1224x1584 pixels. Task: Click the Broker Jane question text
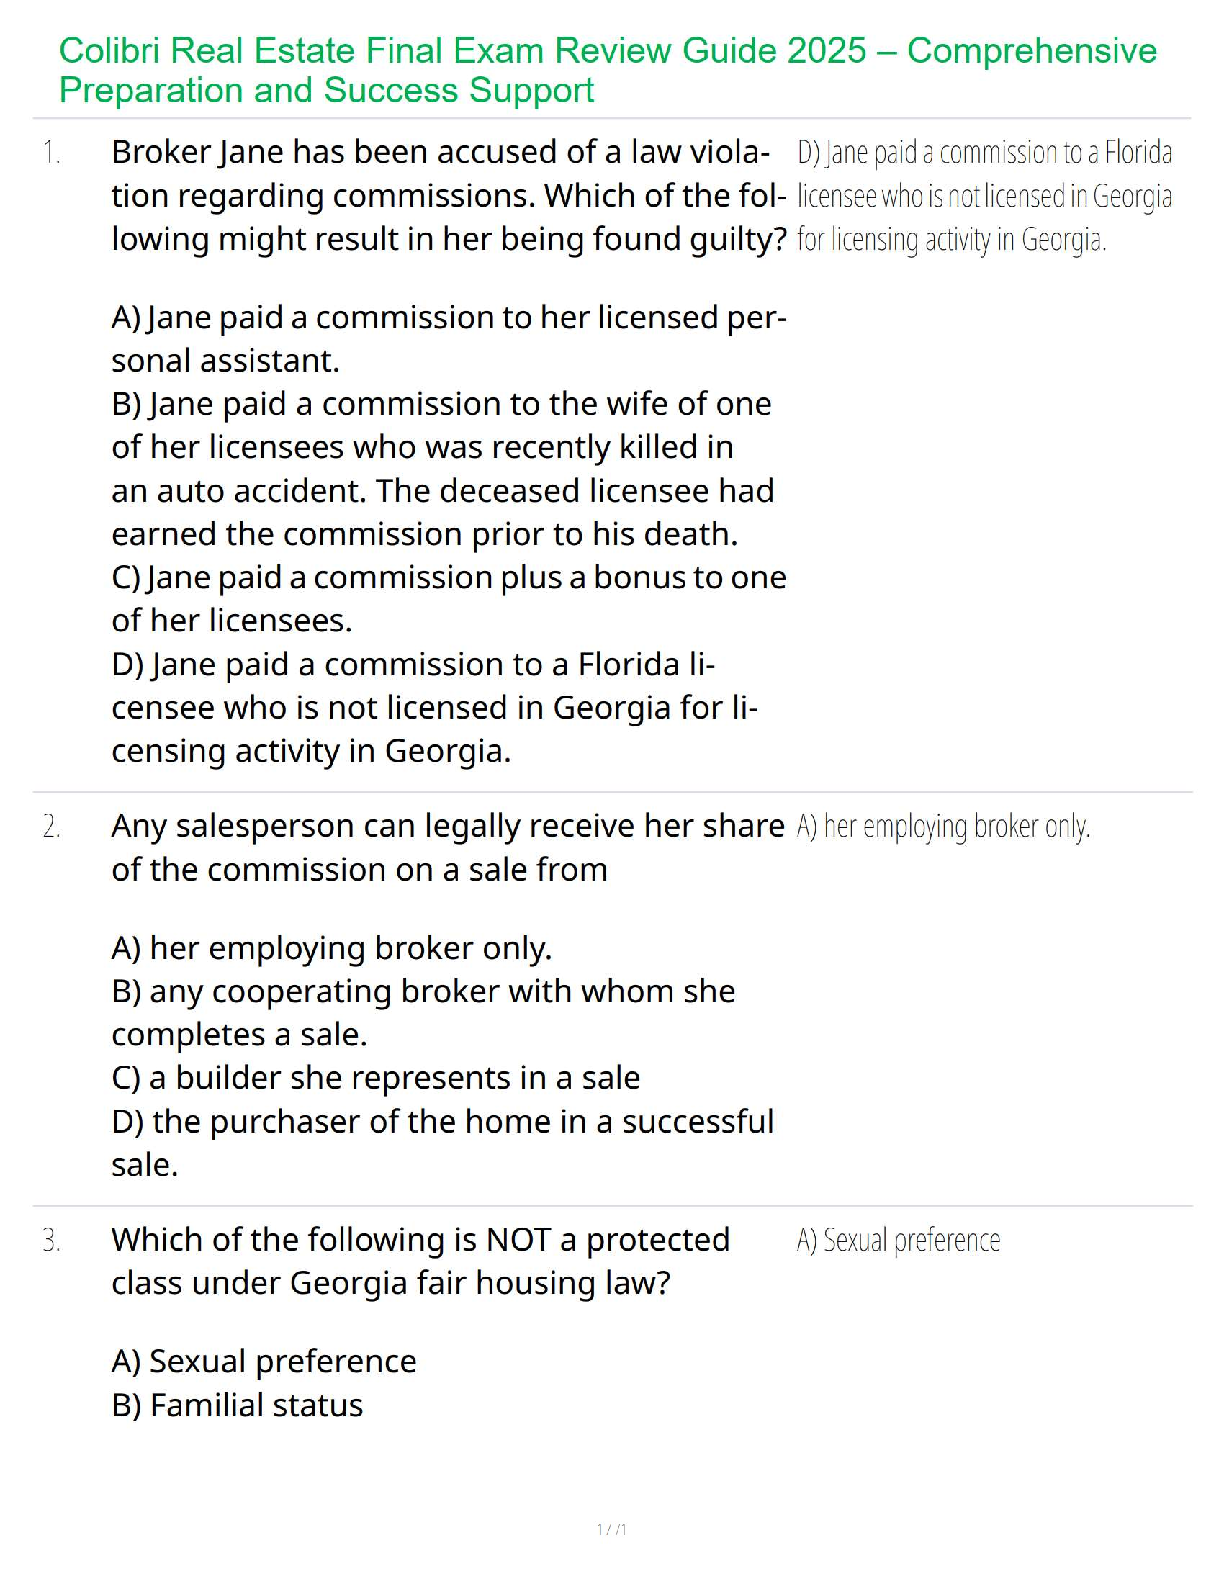[x=448, y=196]
